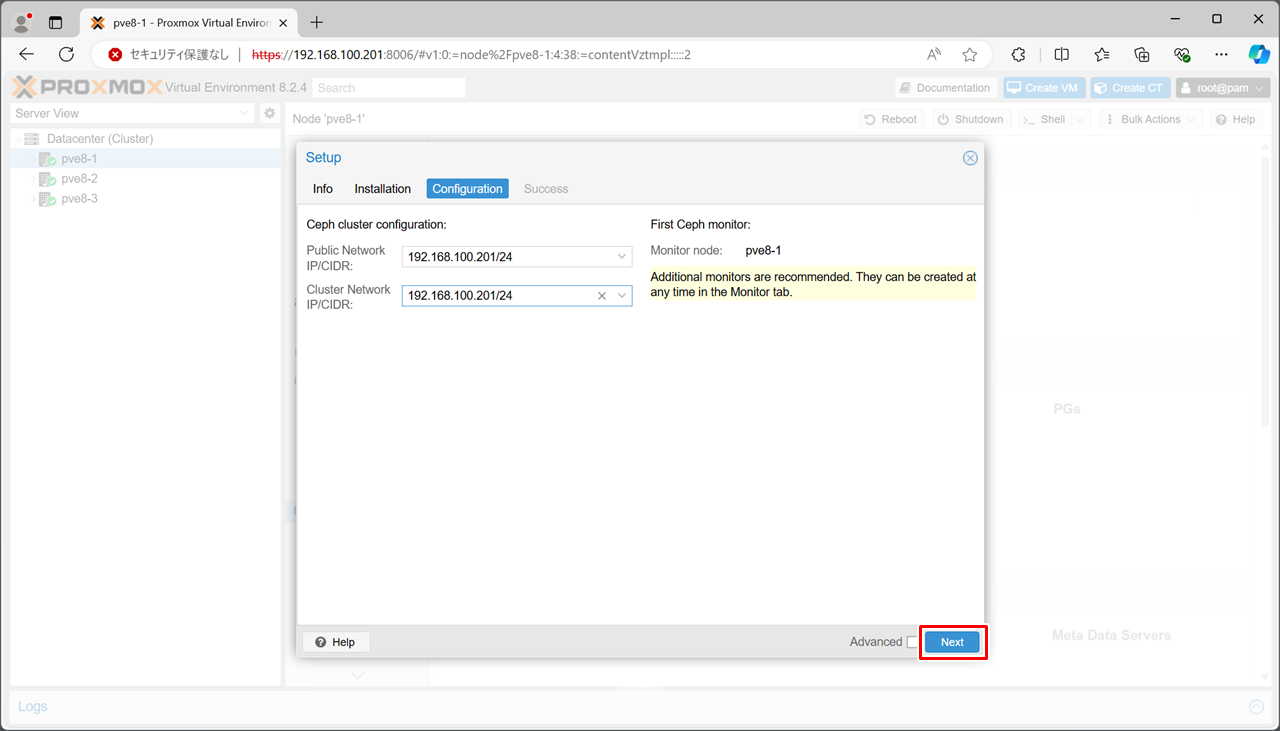The width and height of the screenshot is (1280, 731).
Task: Open the Public Network IP/CIDR dropdown
Action: (621, 257)
